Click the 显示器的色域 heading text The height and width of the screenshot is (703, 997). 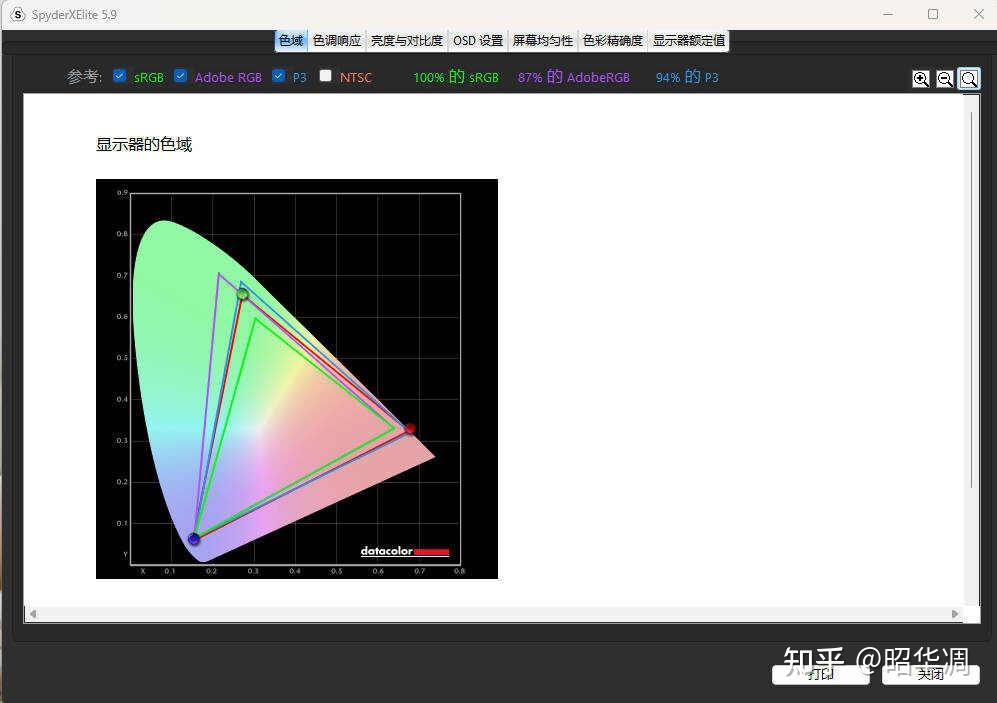pyautogui.click(x=144, y=144)
